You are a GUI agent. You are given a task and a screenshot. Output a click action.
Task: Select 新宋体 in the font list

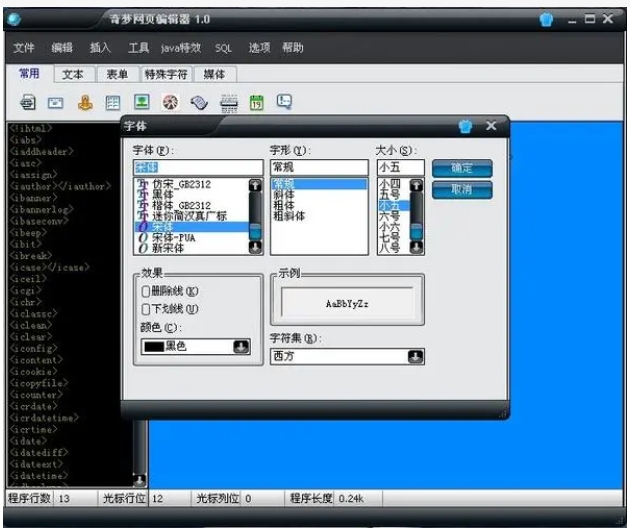(x=192, y=248)
